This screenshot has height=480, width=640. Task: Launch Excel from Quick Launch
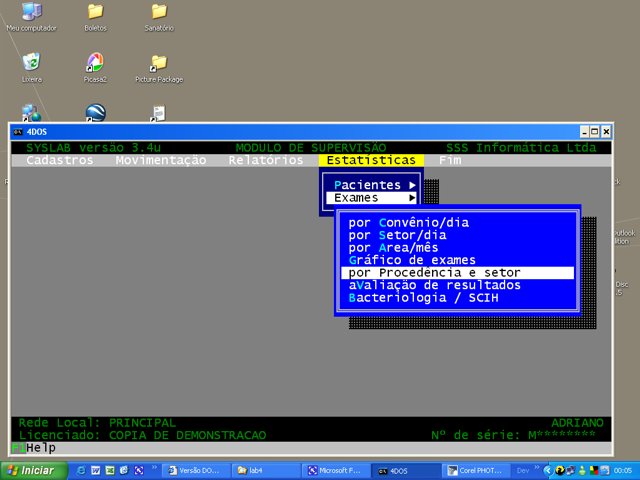pos(110,470)
